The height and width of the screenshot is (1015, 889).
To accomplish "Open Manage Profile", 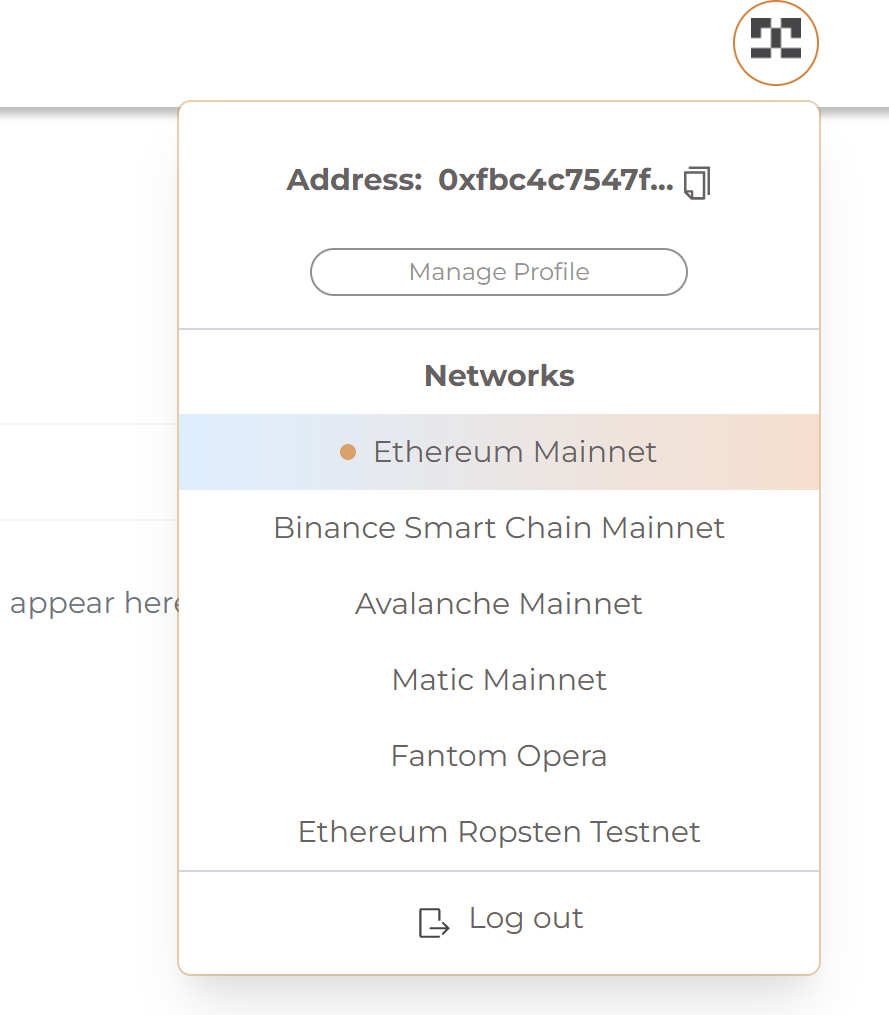I will click(499, 272).
